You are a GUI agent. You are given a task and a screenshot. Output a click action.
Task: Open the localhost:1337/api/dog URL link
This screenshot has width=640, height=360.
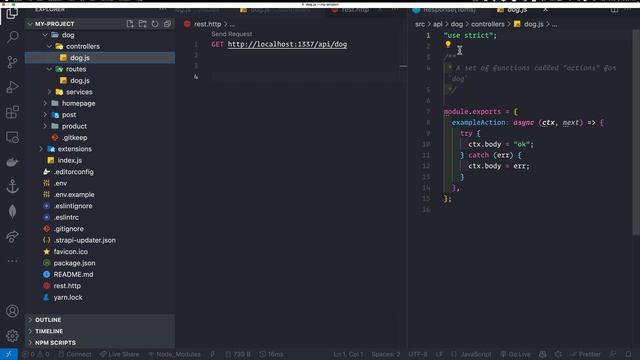coord(287,44)
